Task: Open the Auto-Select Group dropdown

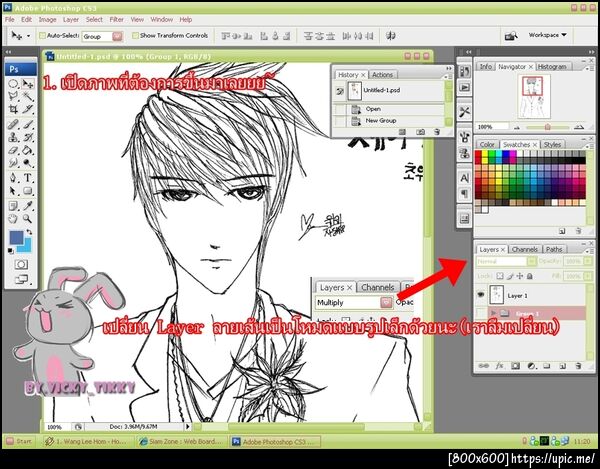Action: click(x=117, y=36)
